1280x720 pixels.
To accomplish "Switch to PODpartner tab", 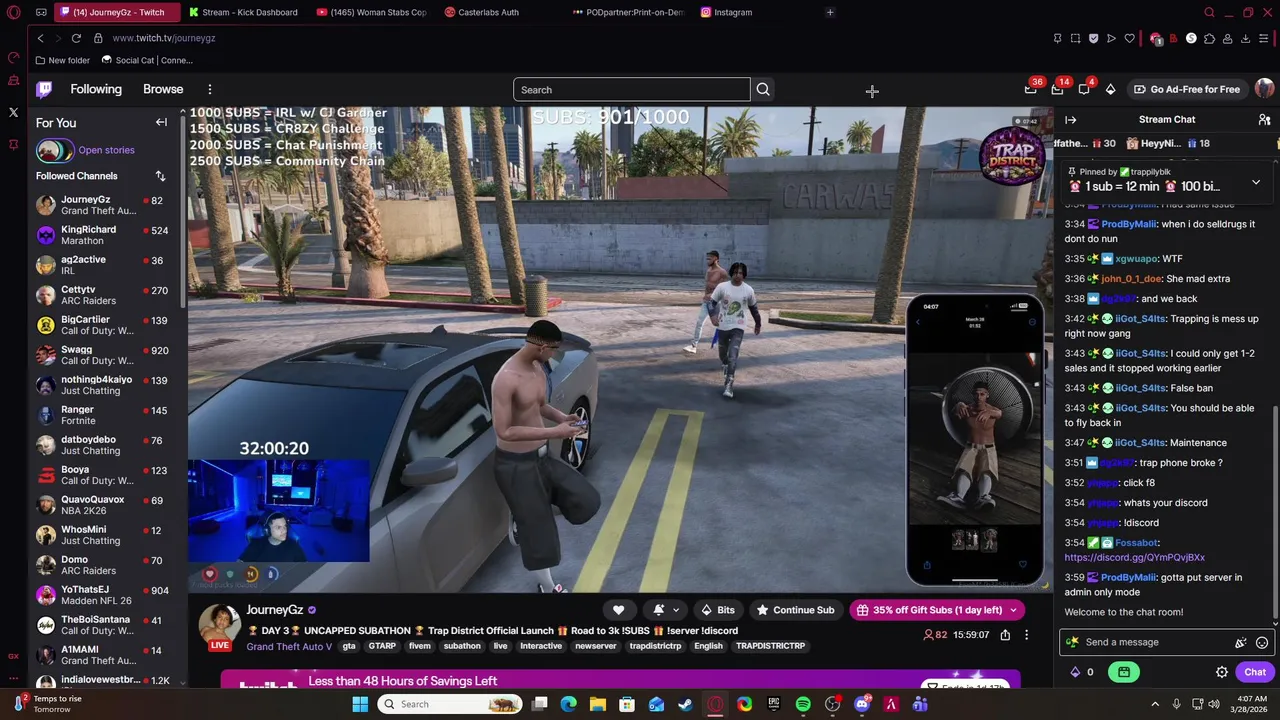I will [626, 12].
